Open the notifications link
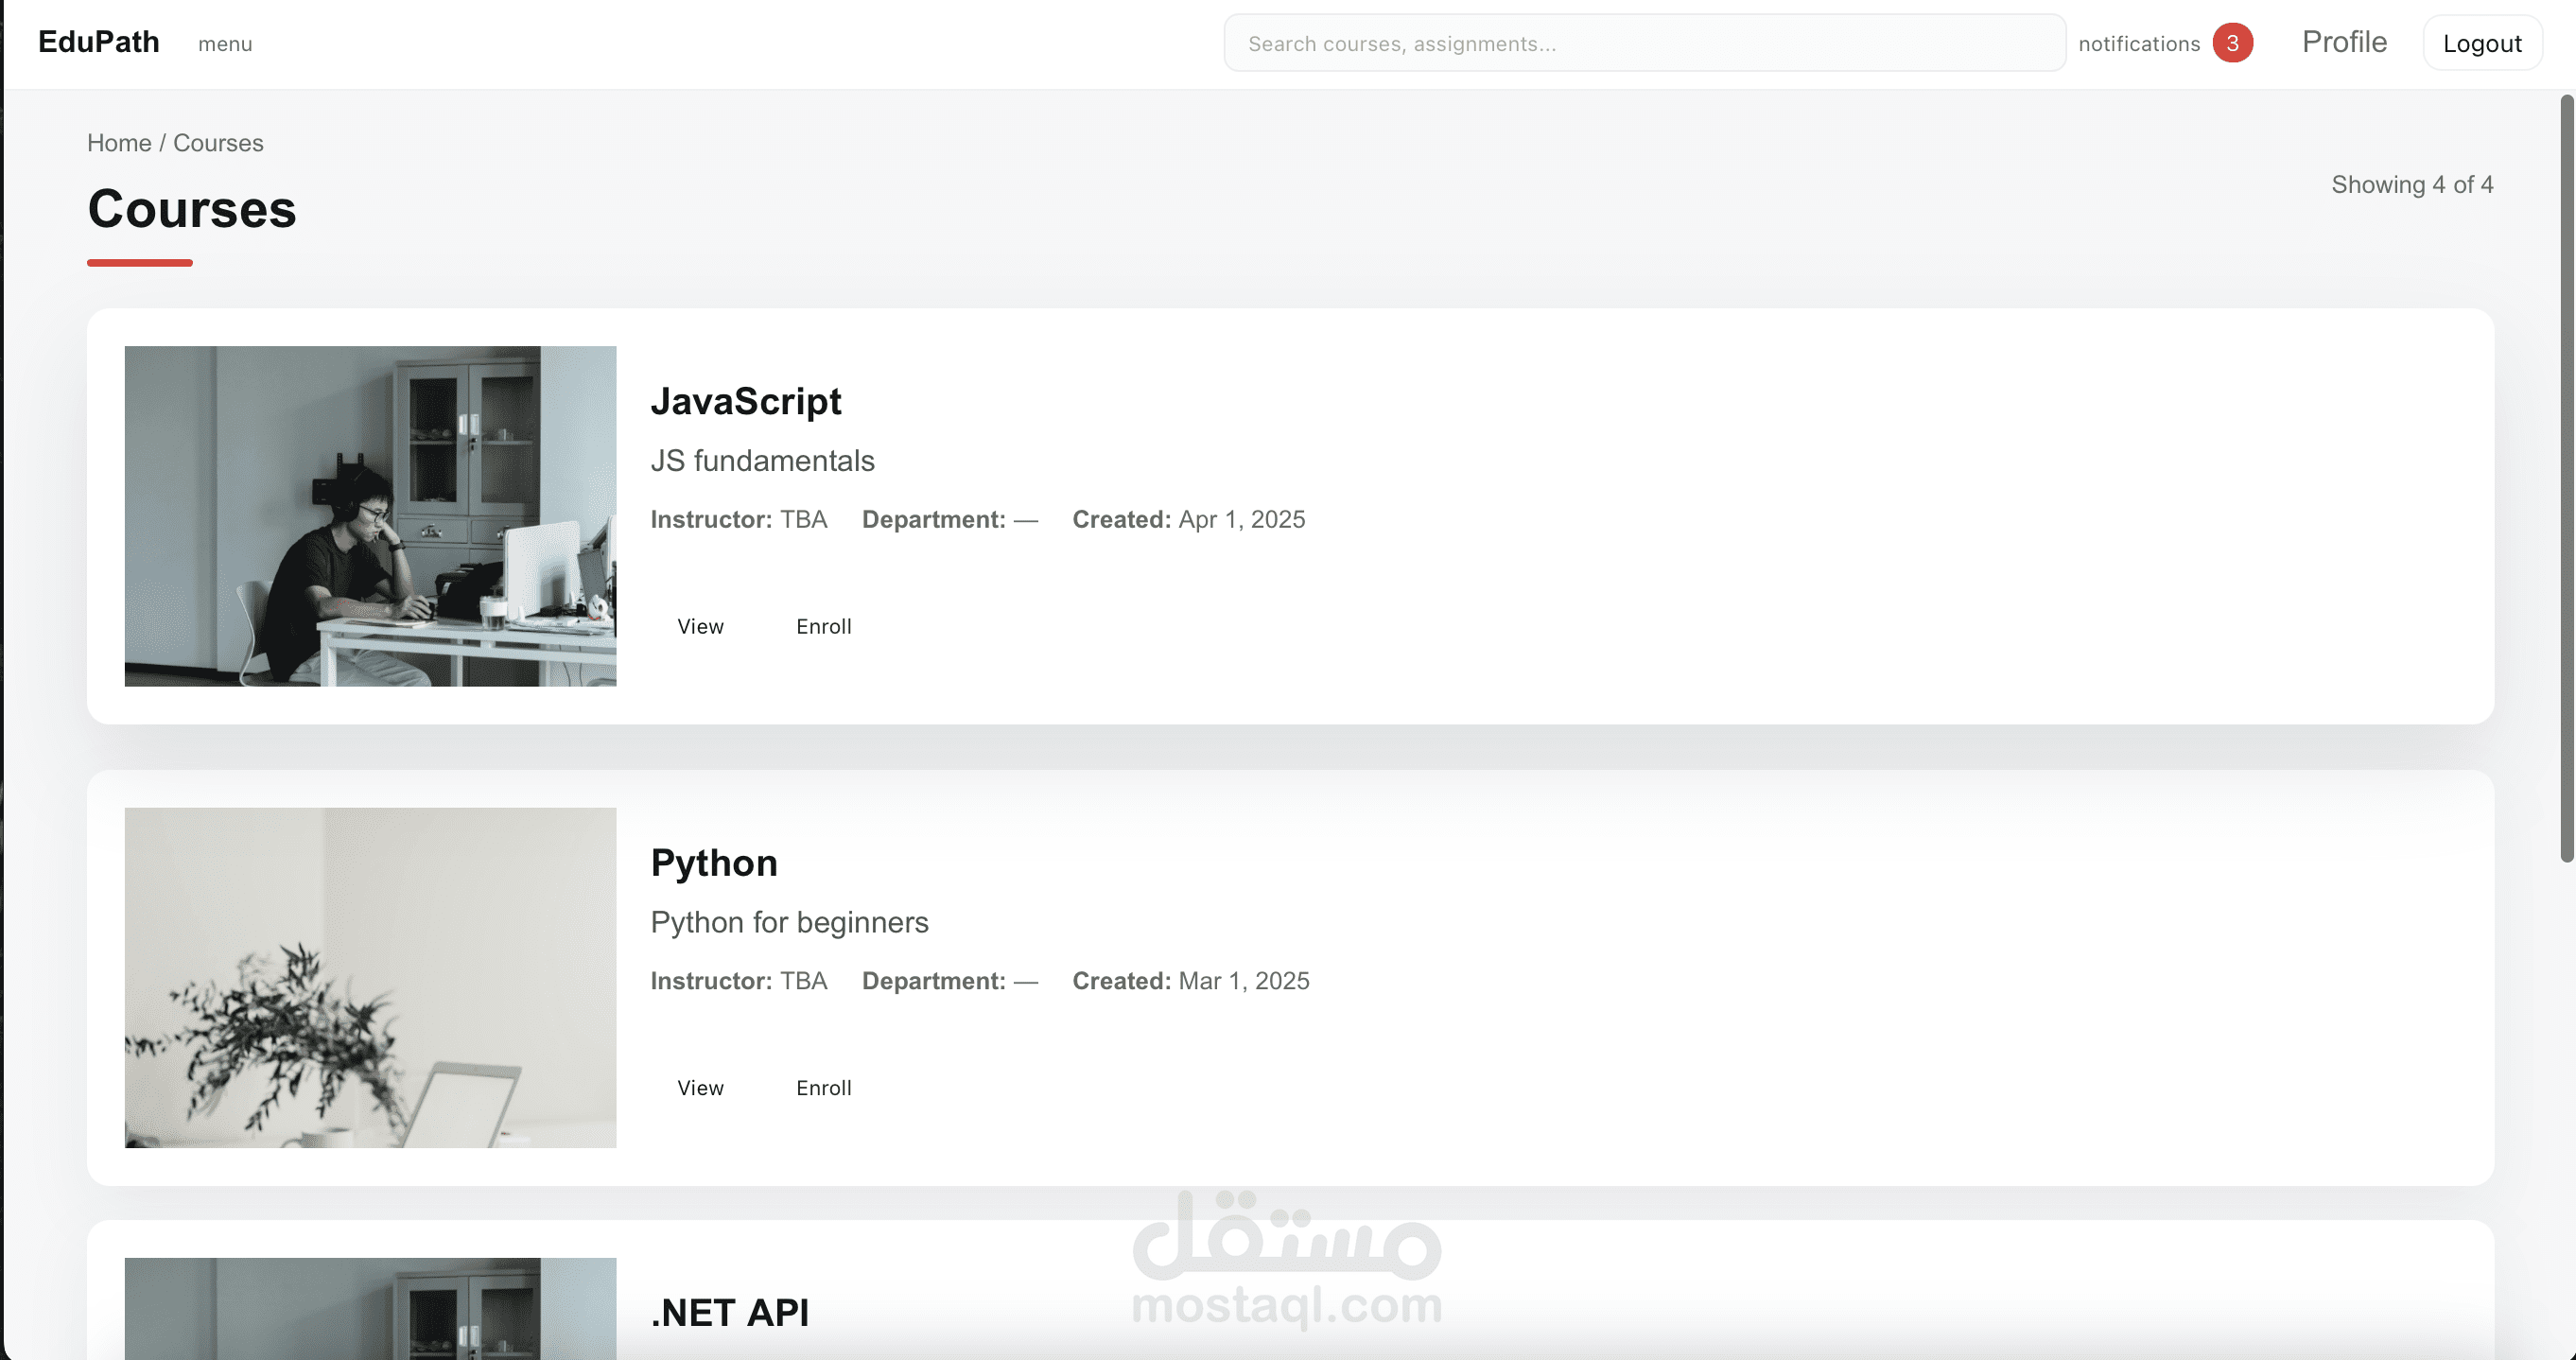 point(2139,44)
